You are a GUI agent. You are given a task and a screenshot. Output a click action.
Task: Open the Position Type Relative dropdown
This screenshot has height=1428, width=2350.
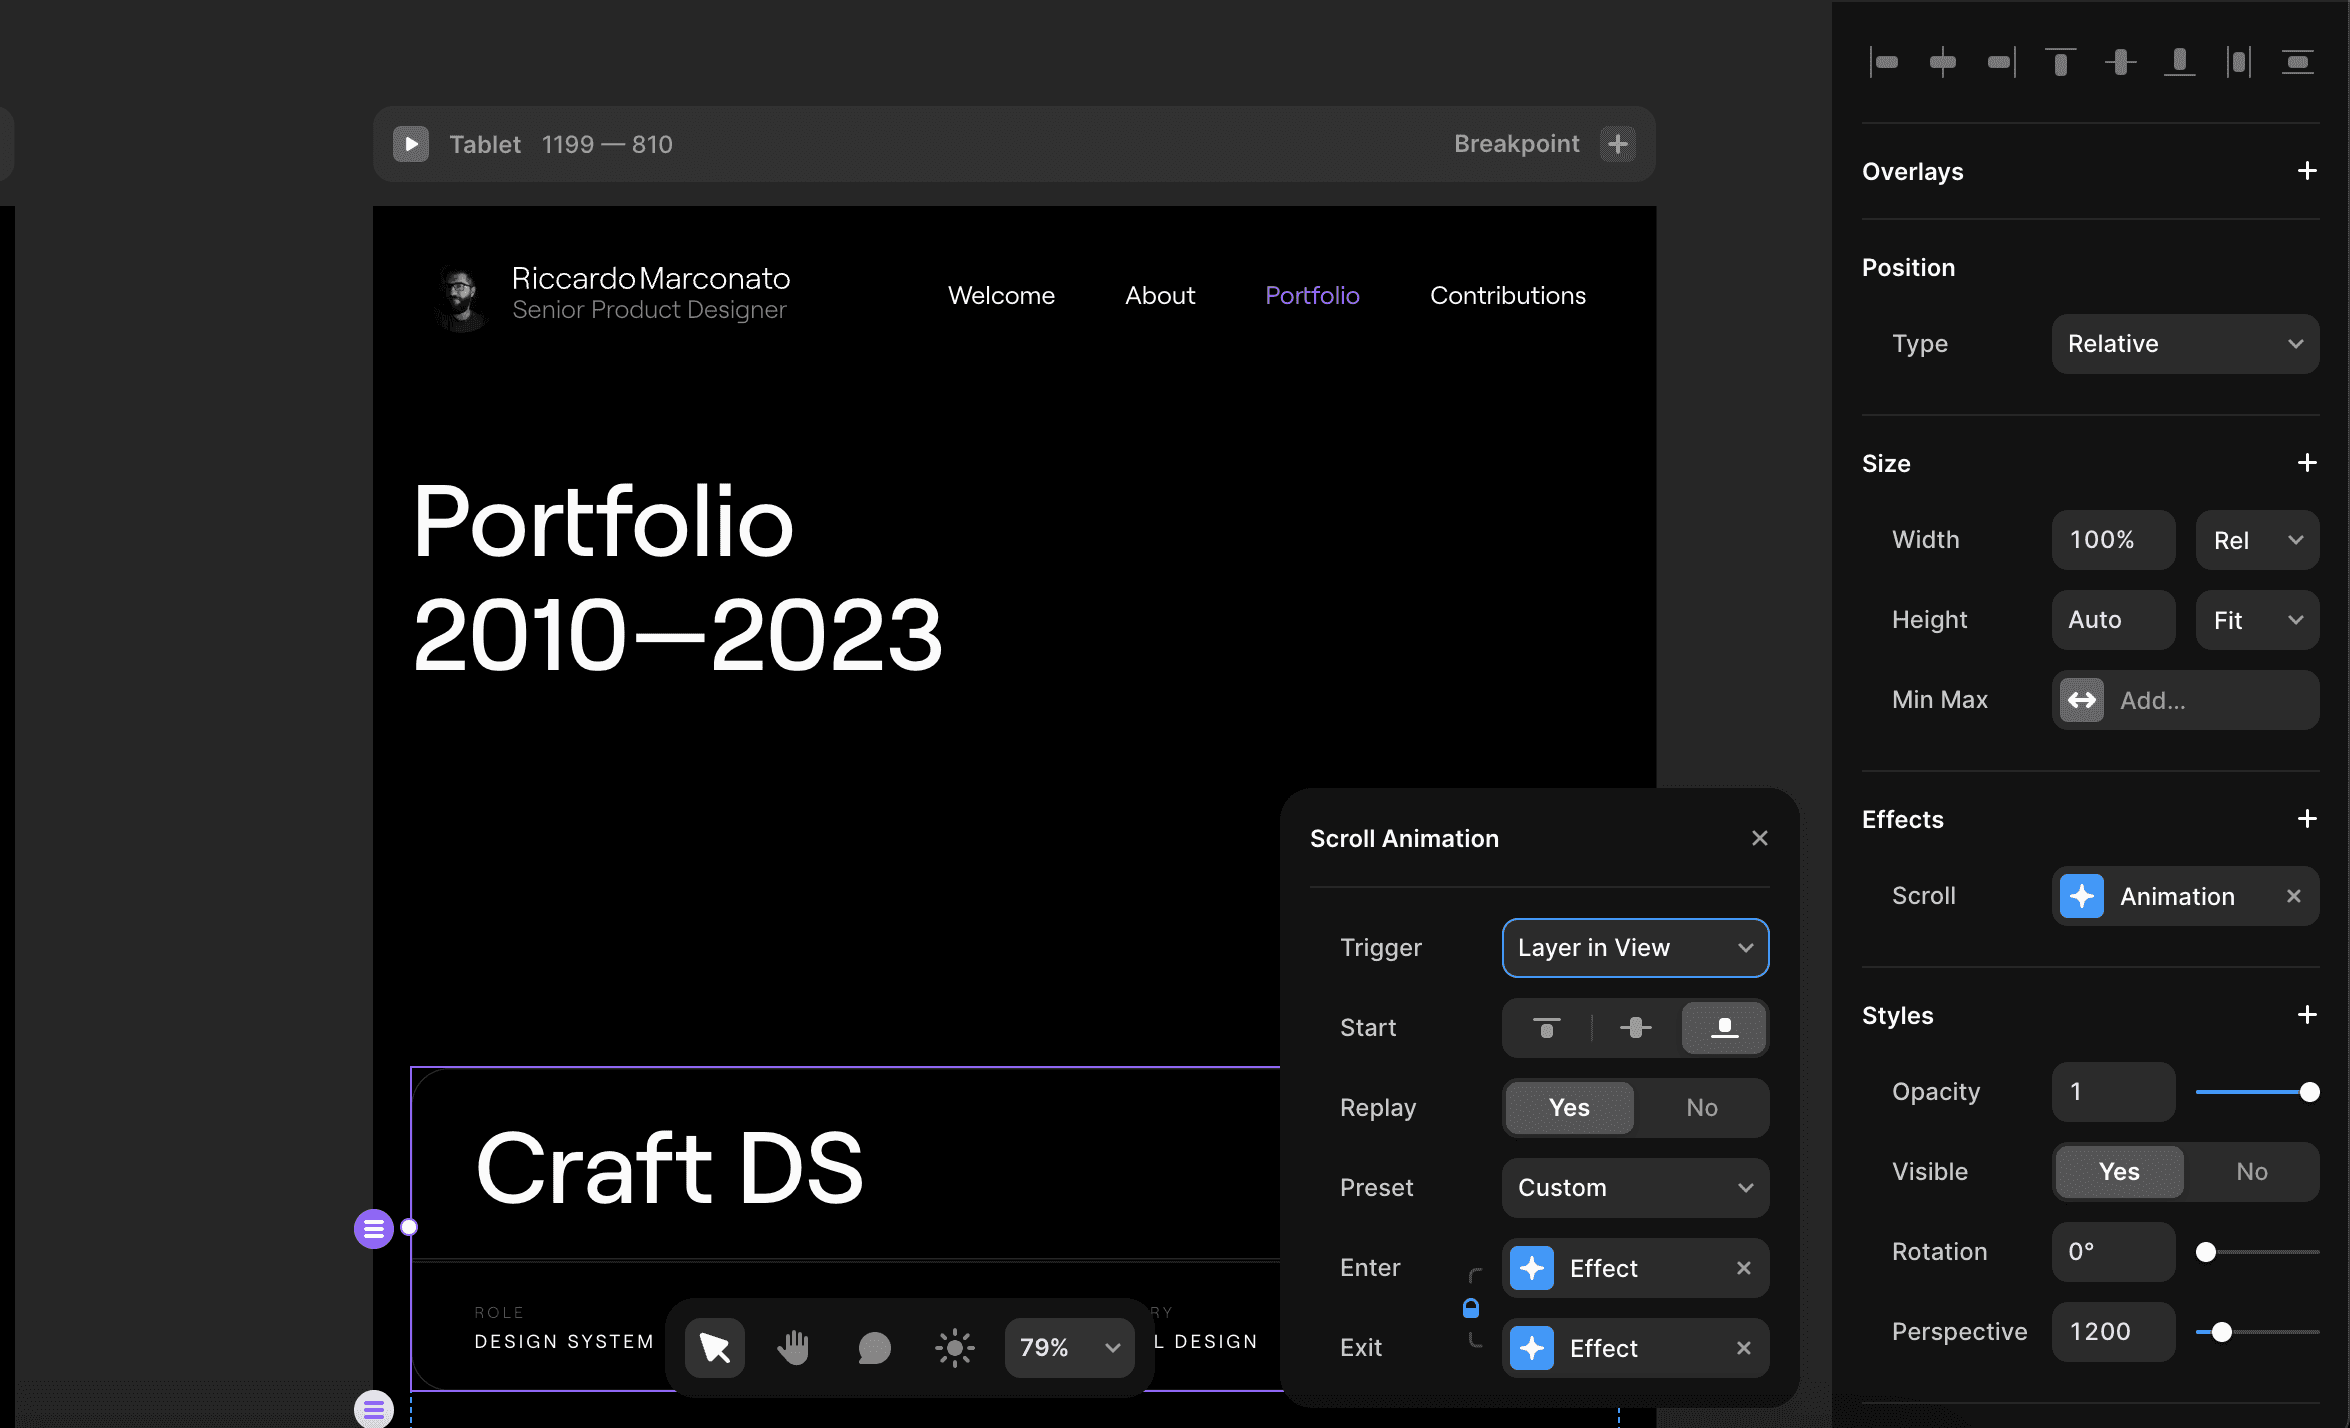(x=2185, y=343)
